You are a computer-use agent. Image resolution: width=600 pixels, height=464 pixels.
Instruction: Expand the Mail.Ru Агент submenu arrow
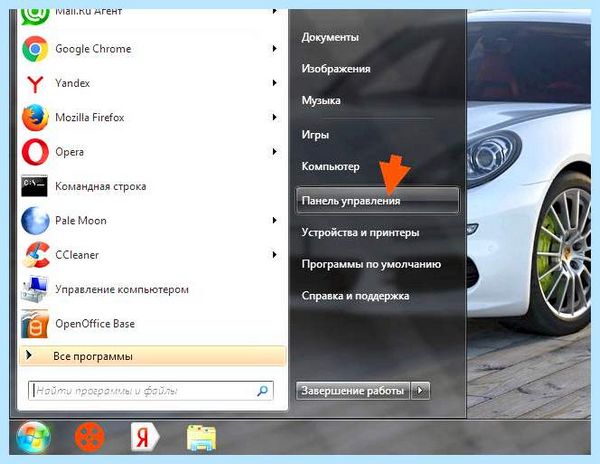pyautogui.click(x=274, y=12)
